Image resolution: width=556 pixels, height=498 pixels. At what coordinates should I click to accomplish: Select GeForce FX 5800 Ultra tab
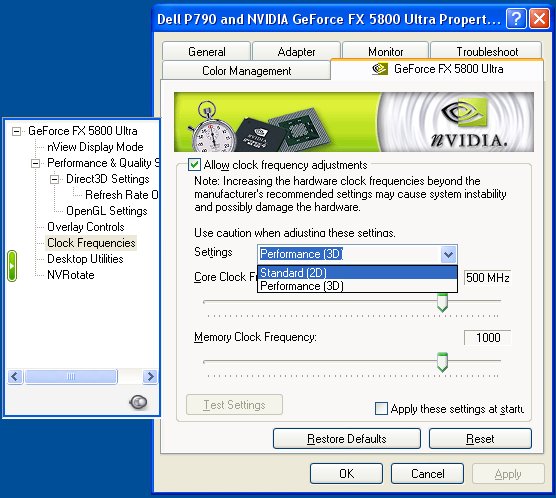[437, 69]
